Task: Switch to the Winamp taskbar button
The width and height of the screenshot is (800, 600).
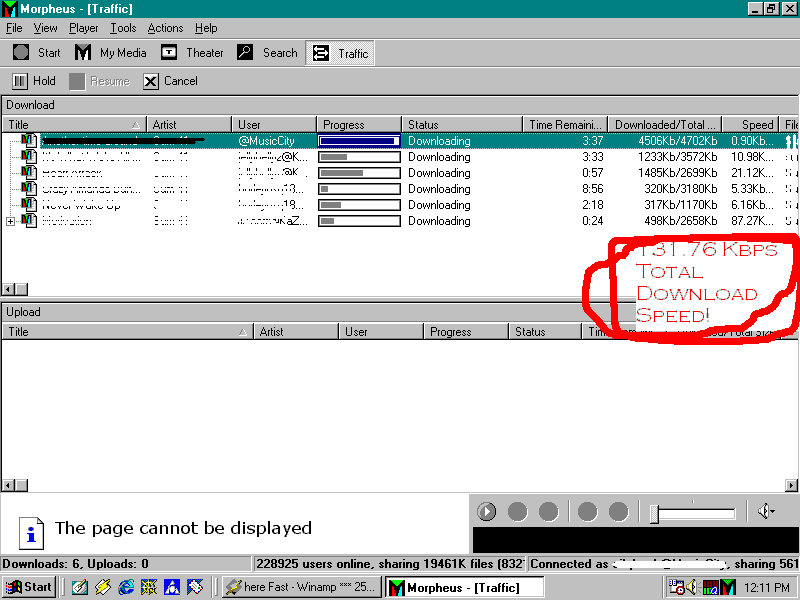Action: (x=302, y=587)
